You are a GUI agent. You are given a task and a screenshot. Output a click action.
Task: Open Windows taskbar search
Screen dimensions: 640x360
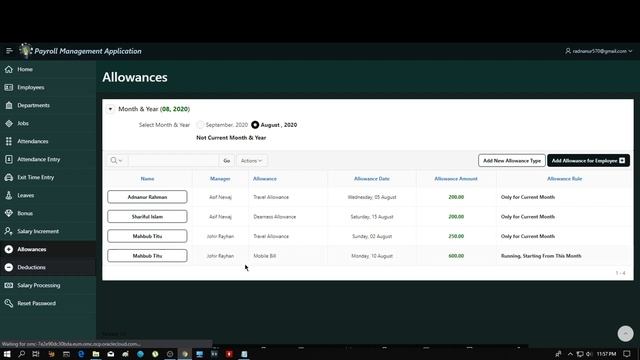pyautogui.click(x=22, y=354)
